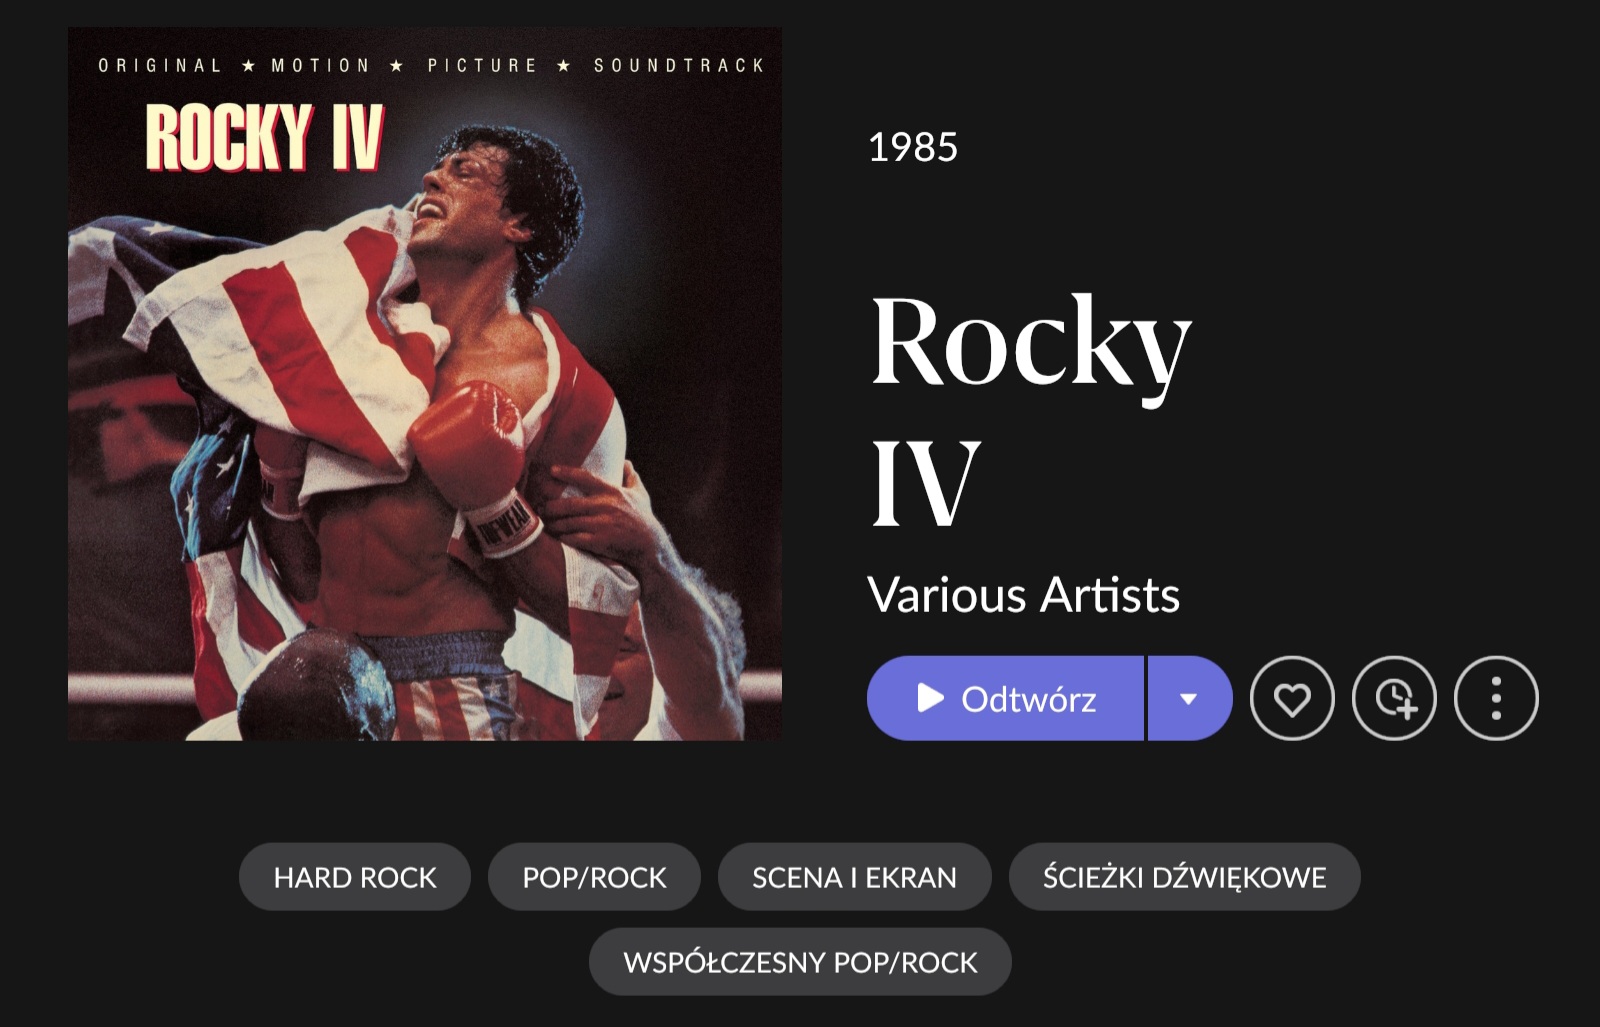This screenshot has height=1027, width=1600.
Task: Click the clock-plus listen later icon
Action: point(1394,698)
